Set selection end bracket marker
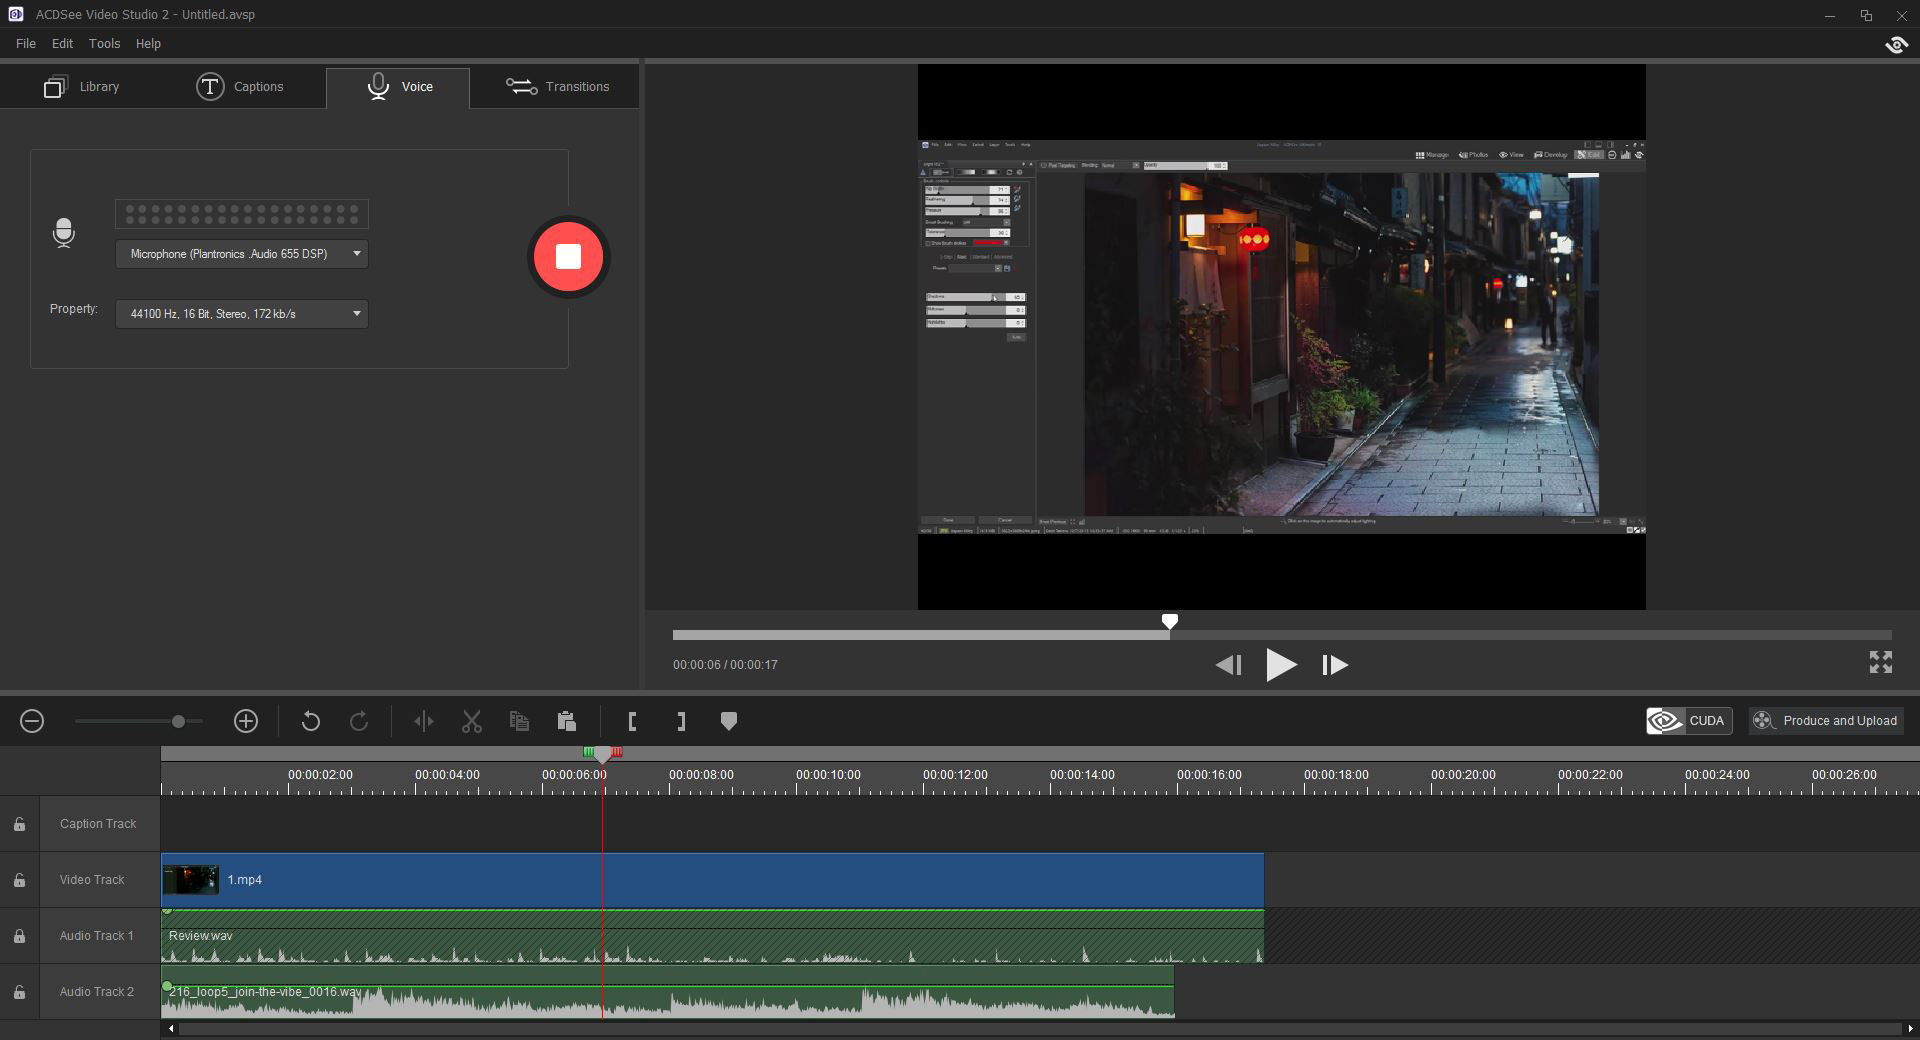Screen dimensions: 1920x1040 point(681,721)
